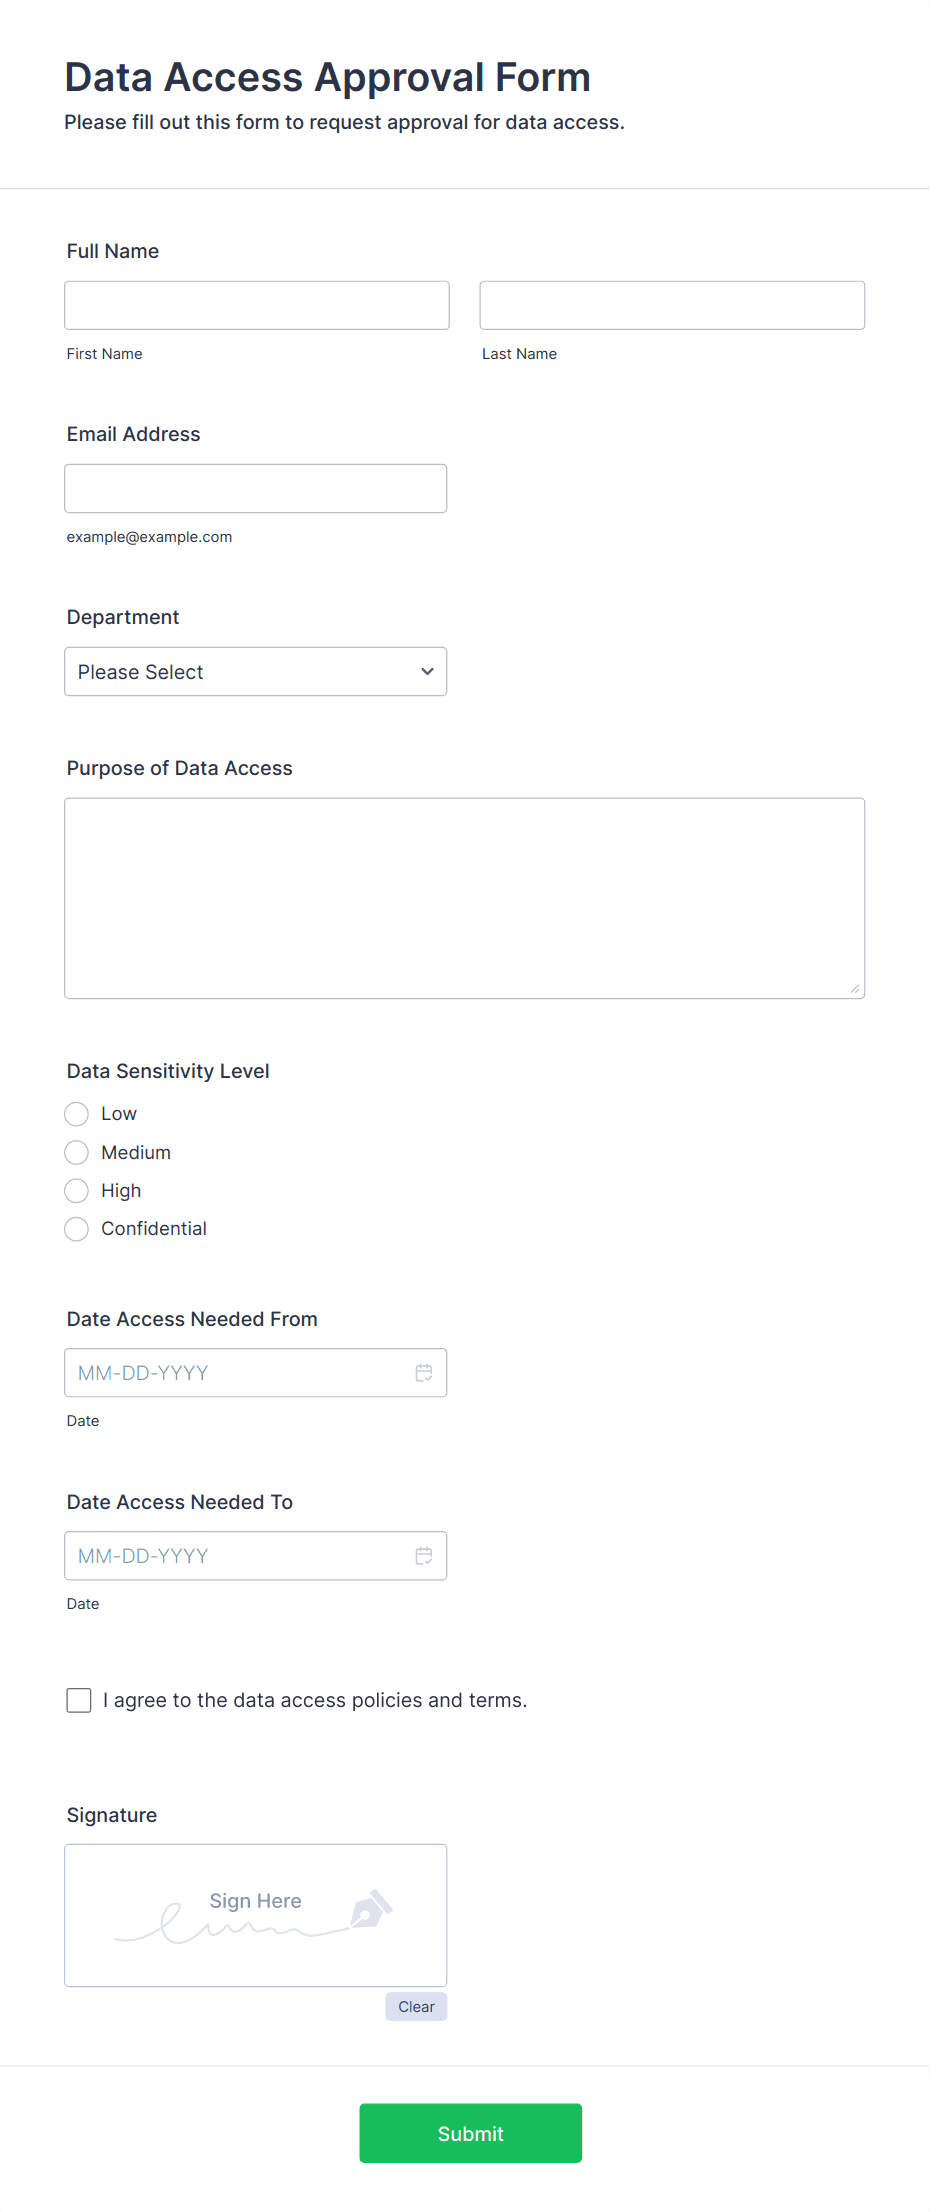This screenshot has height=2212, width=930.
Task: Open calendar picker for Date Access Needed To
Action: coord(424,1556)
